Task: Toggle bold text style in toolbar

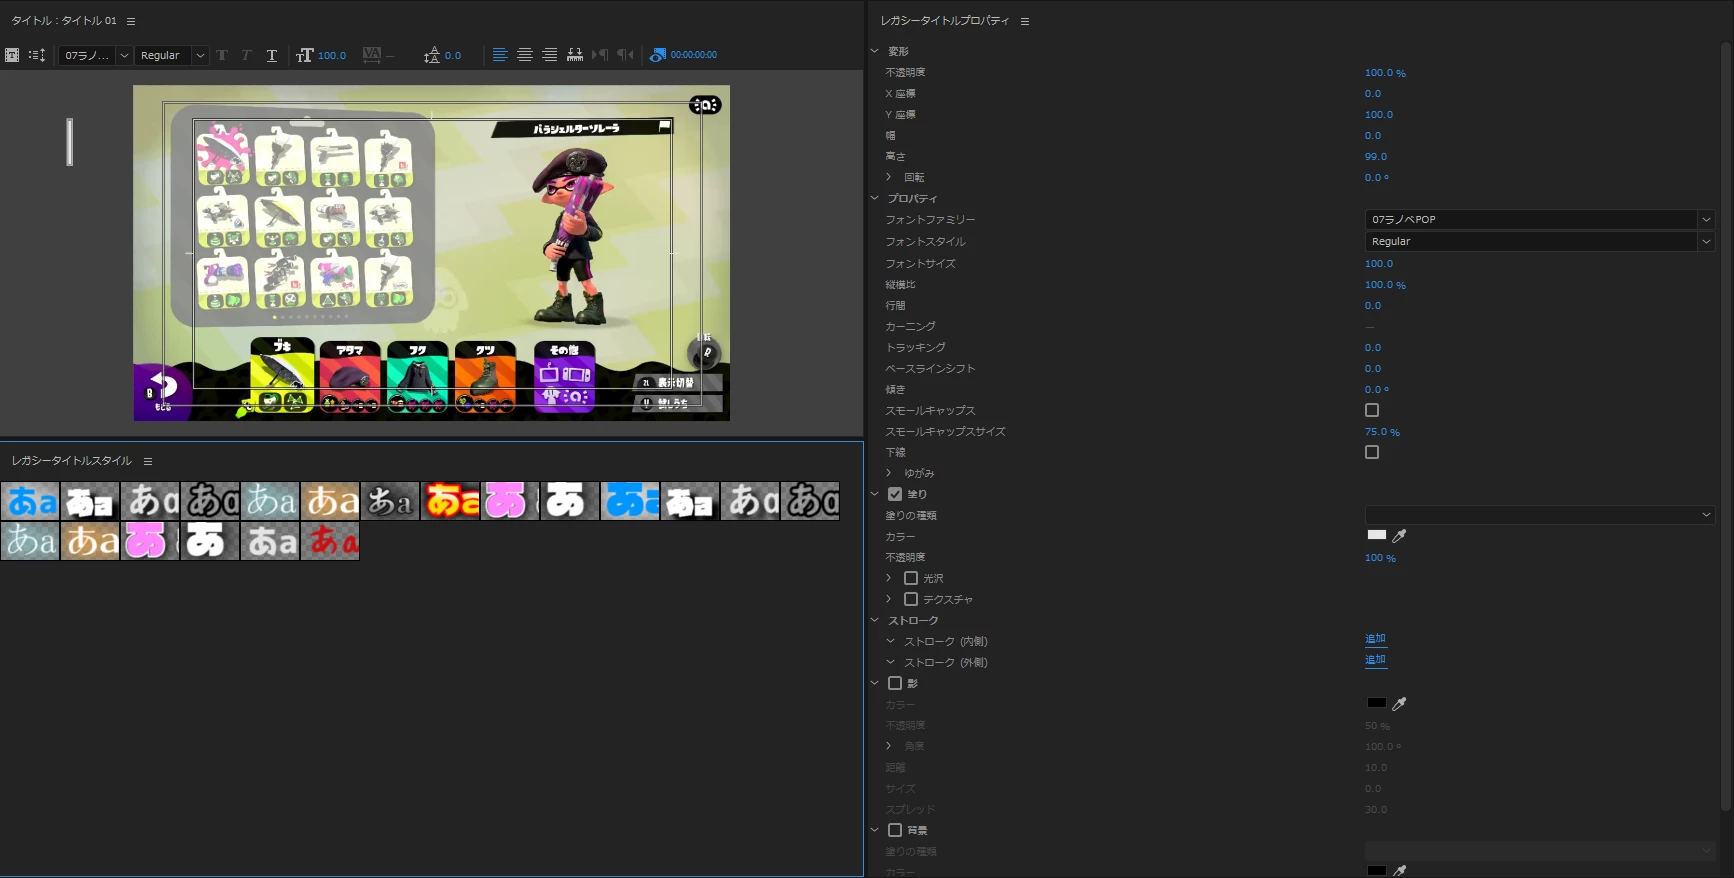Action: coord(222,55)
